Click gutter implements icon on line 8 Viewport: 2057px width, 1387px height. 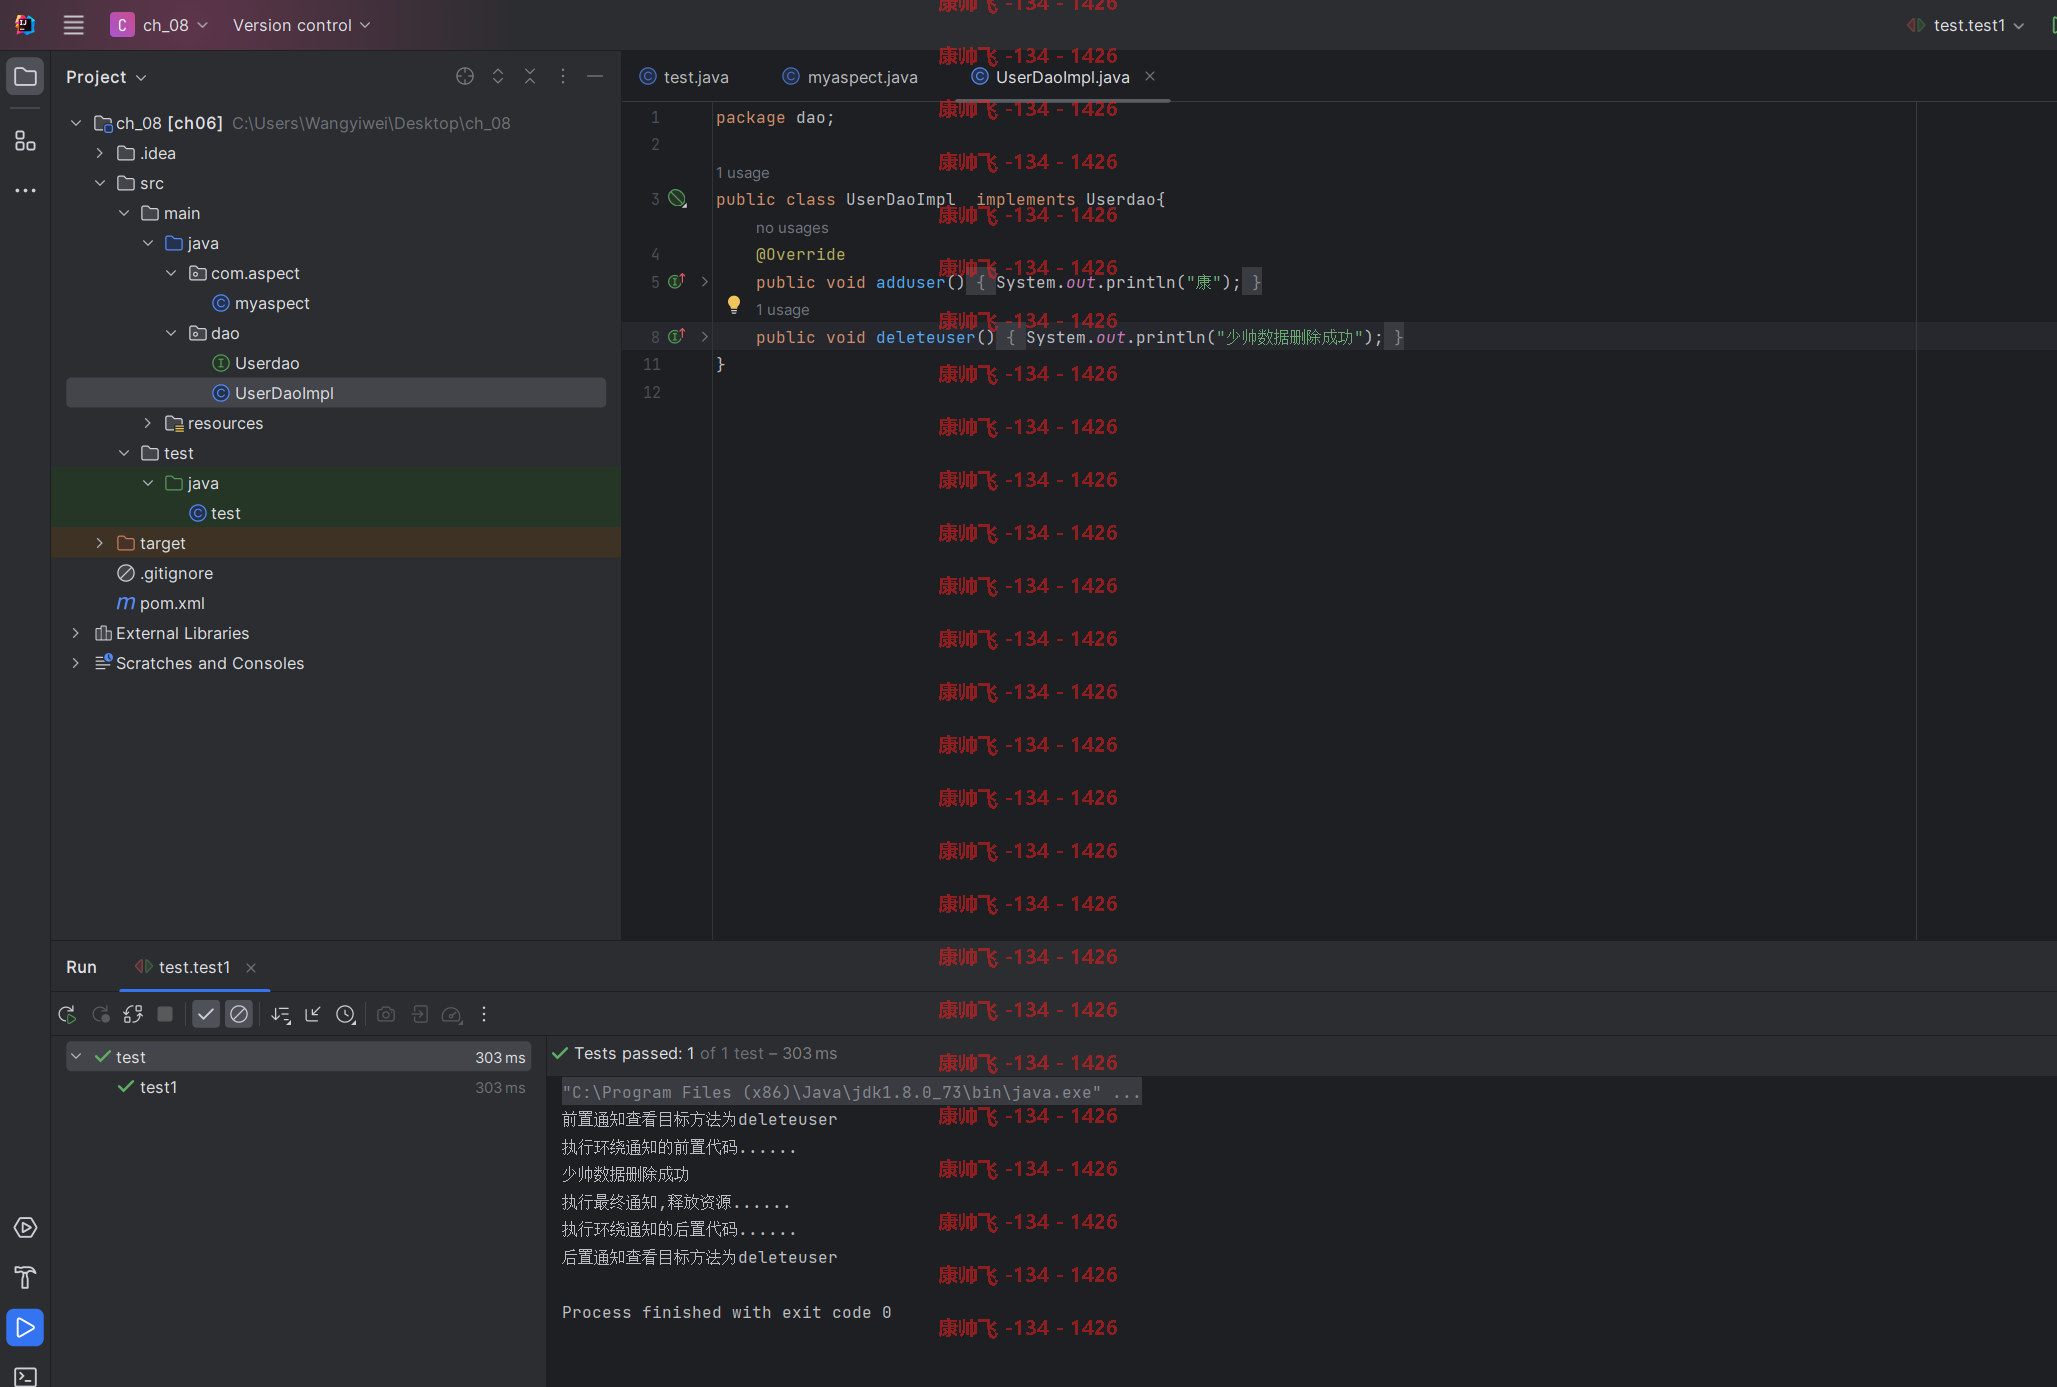point(677,337)
